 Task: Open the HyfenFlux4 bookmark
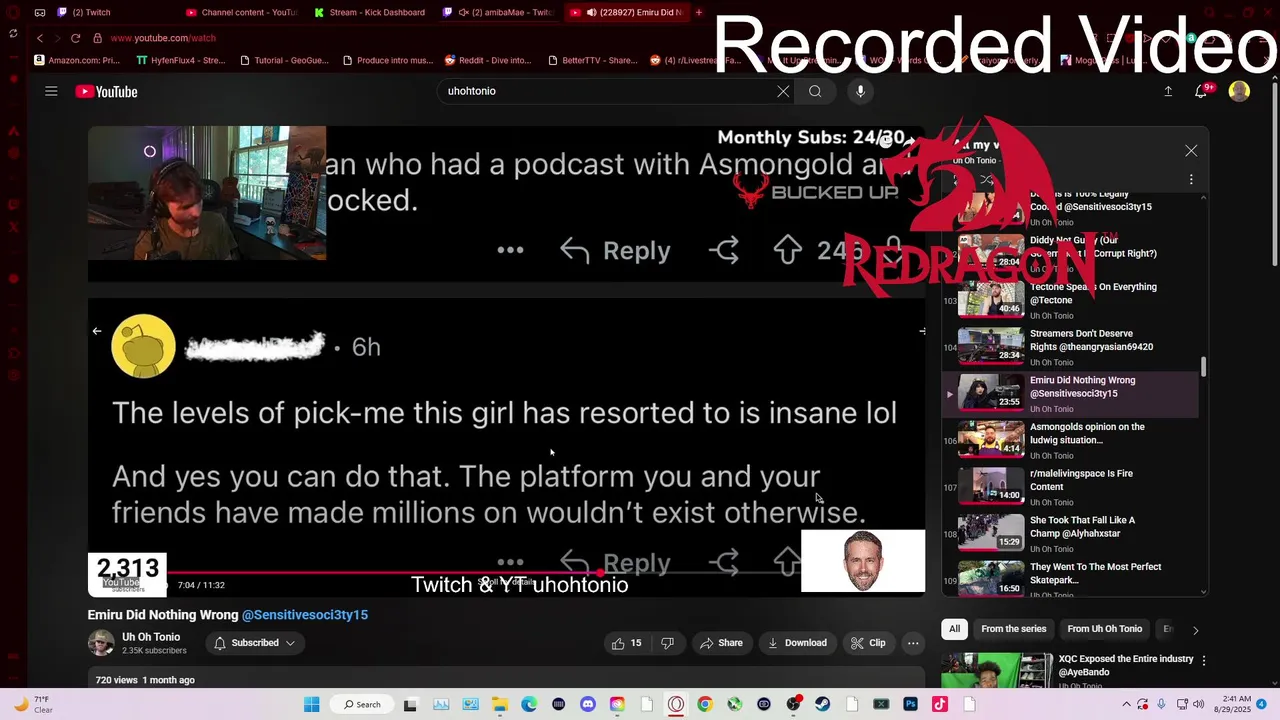[x=181, y=60]
